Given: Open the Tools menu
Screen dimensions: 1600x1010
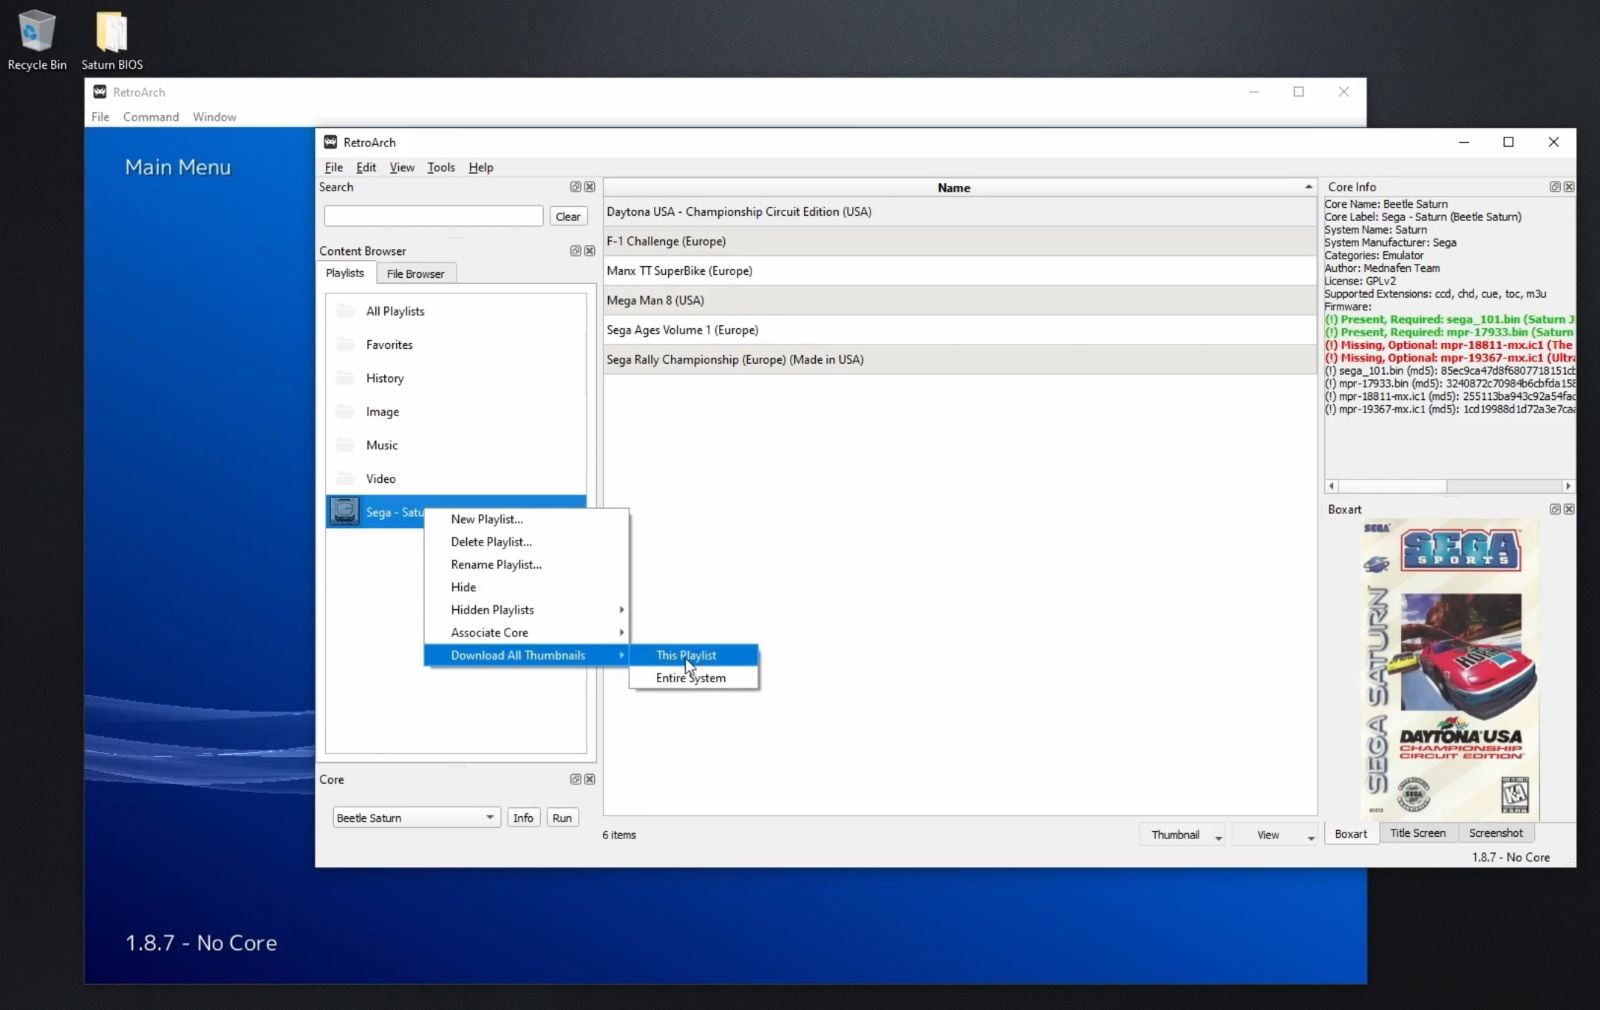Looking at the screenshot, I should (441, 168).
